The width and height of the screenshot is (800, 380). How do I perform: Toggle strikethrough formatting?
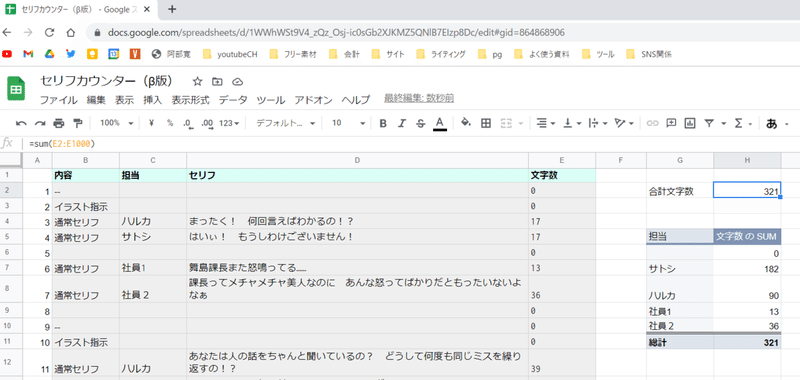click(420, 123)
